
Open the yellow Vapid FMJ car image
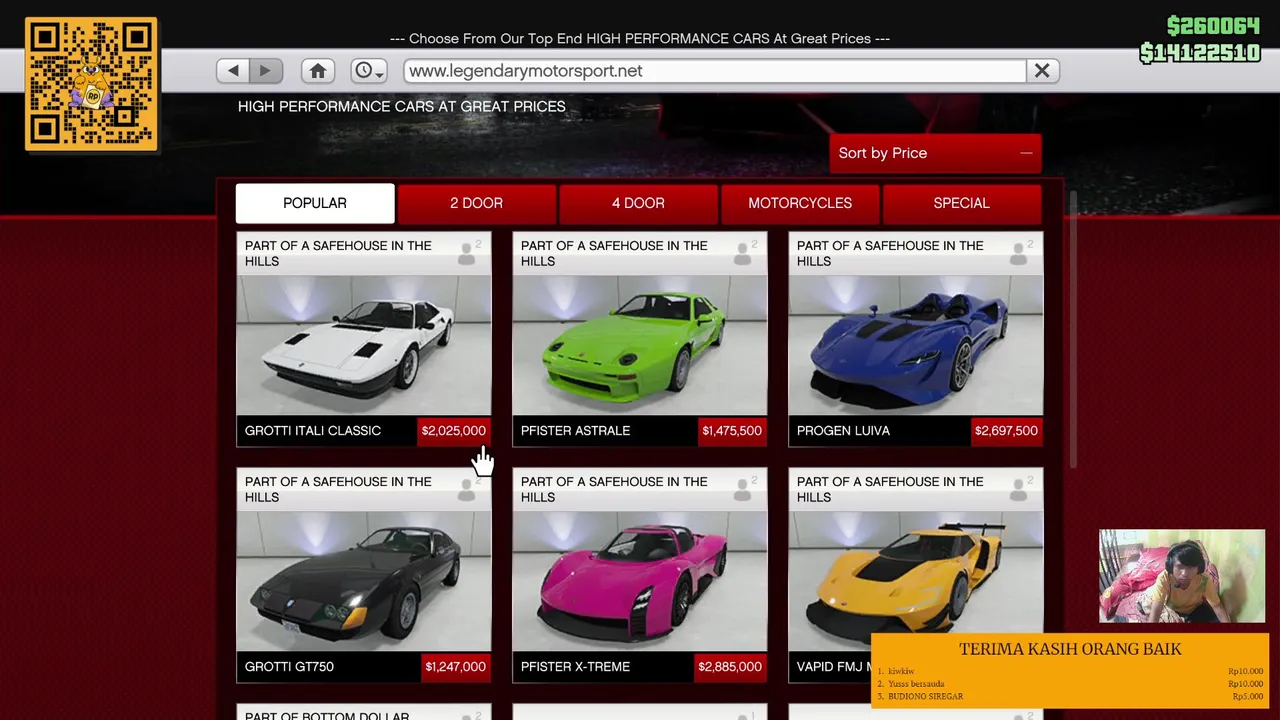click(x=916, y=575)
